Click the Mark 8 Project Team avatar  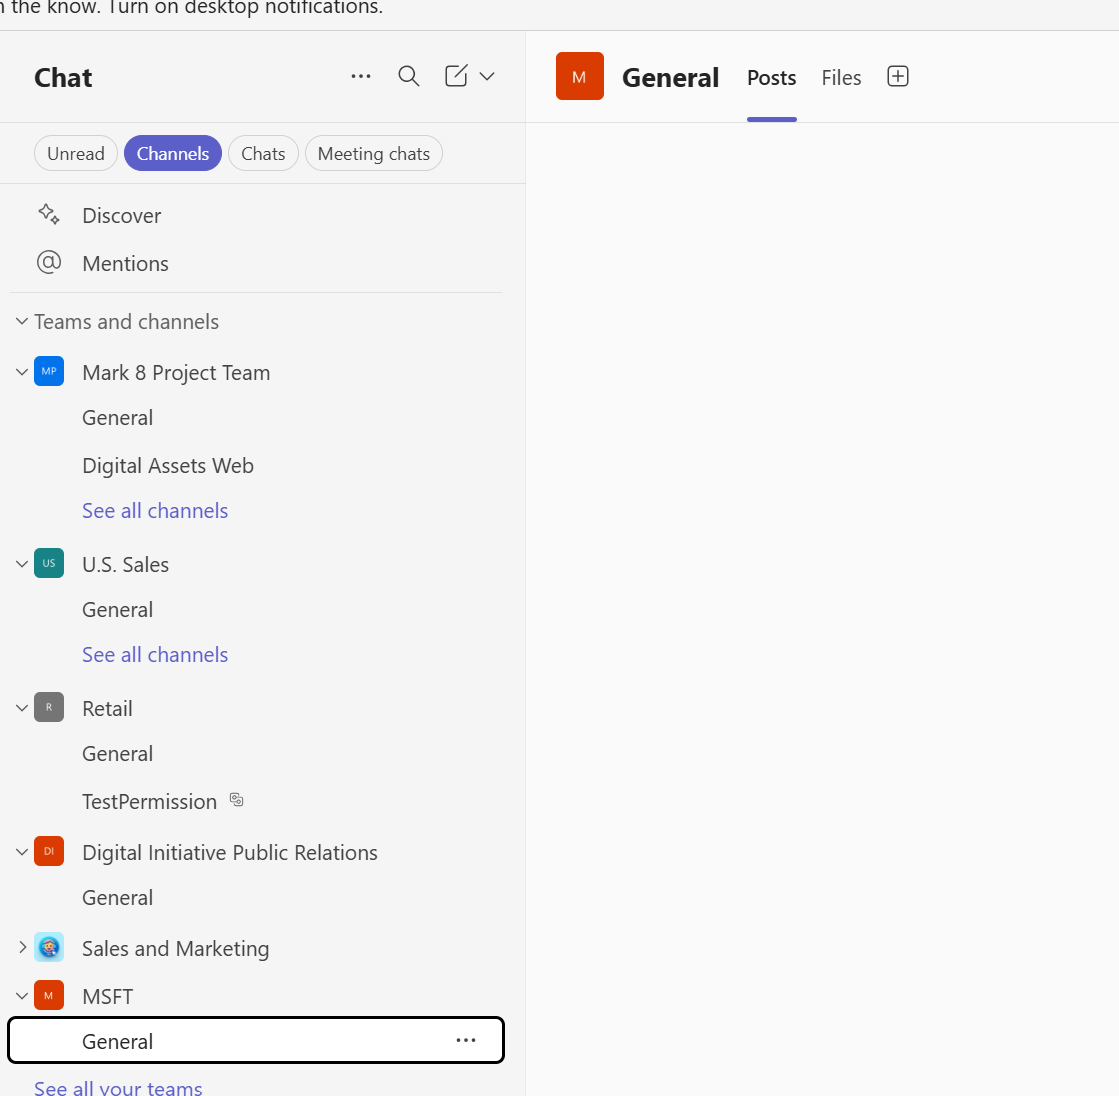[49, 371]
